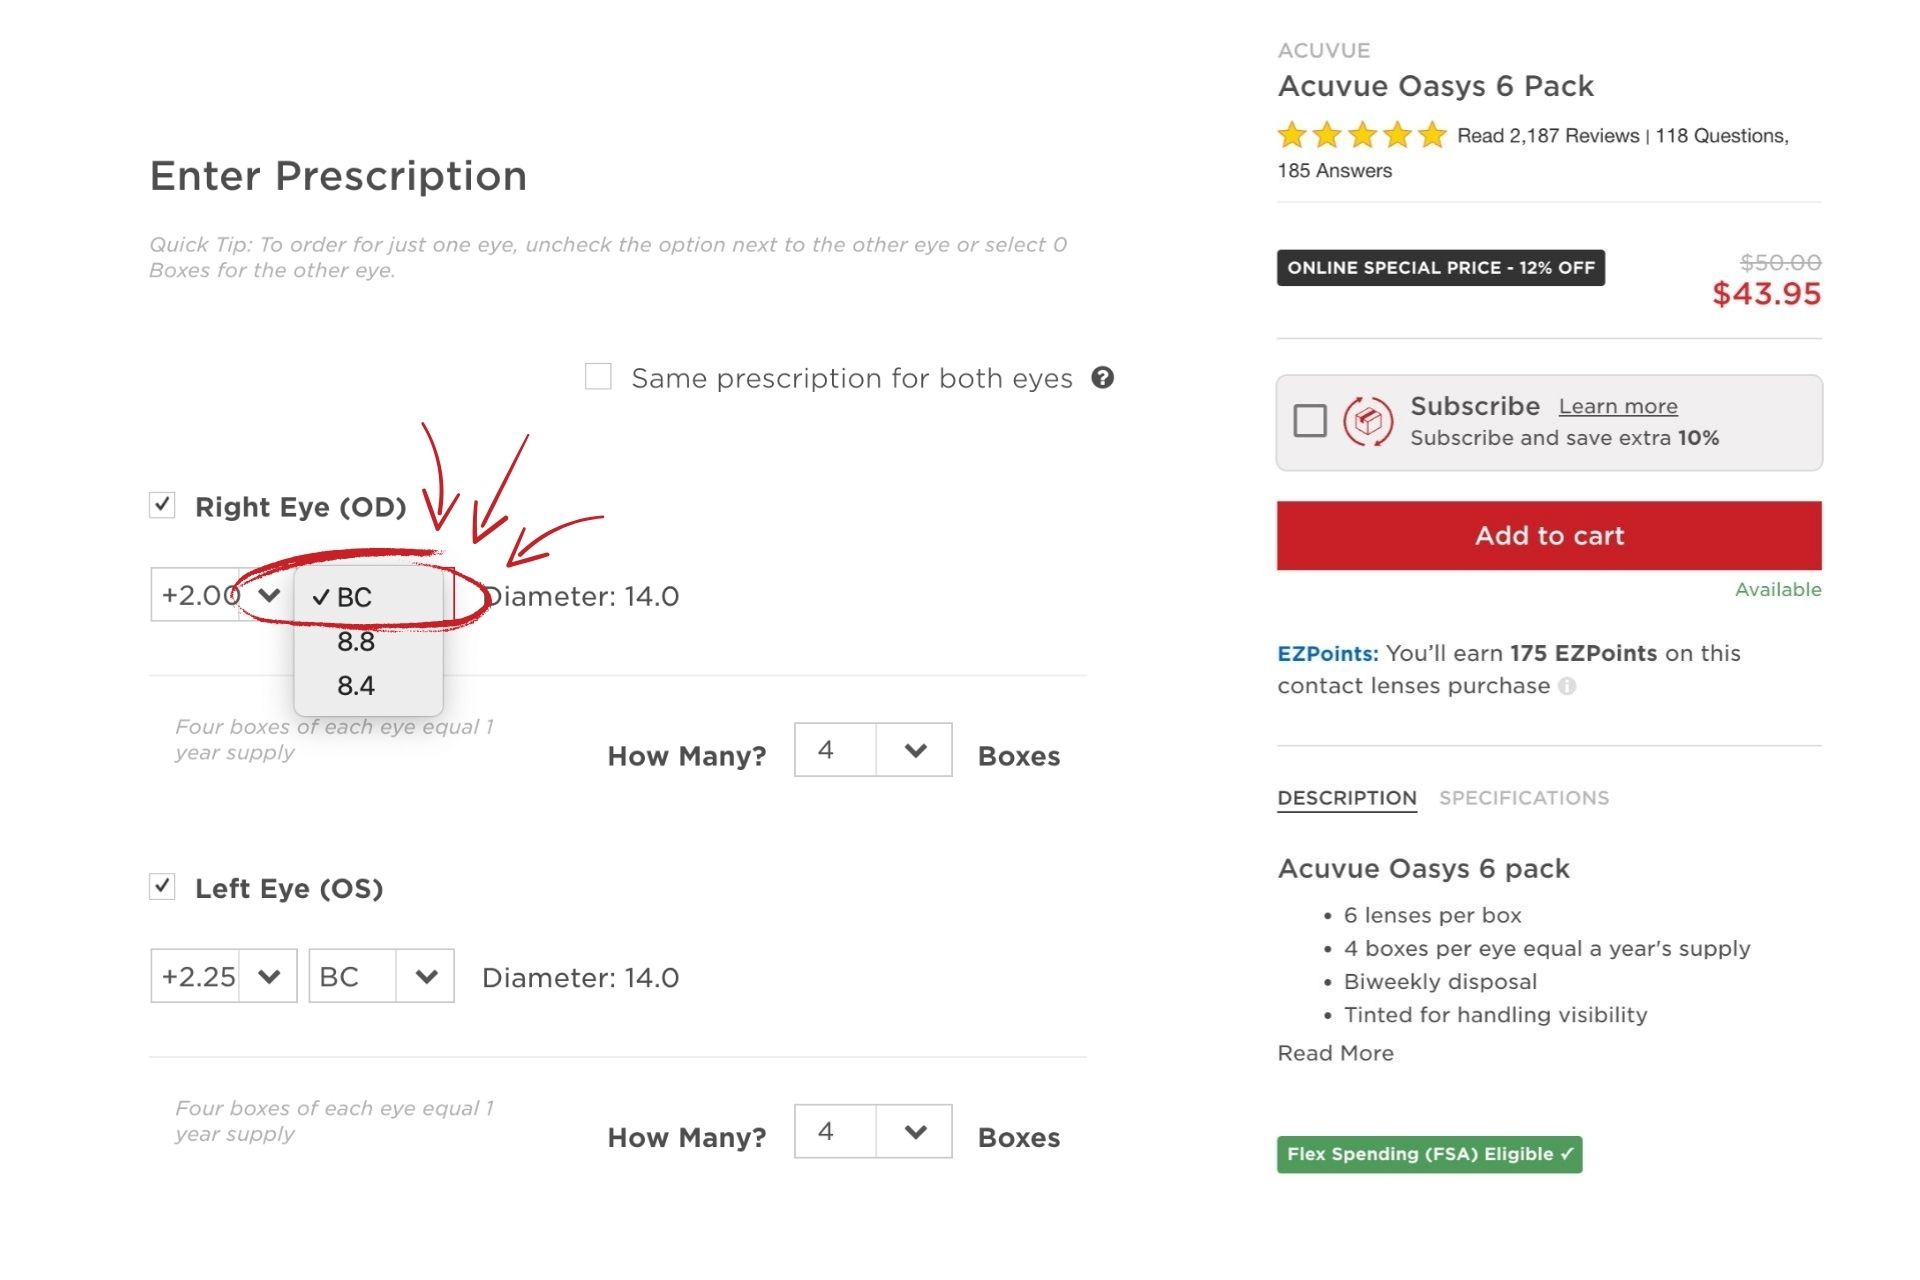The width and height of the screenshot is (1920, 1280).
Task: Toggle Same prescription for both eyes
Action: pos(598,377)
